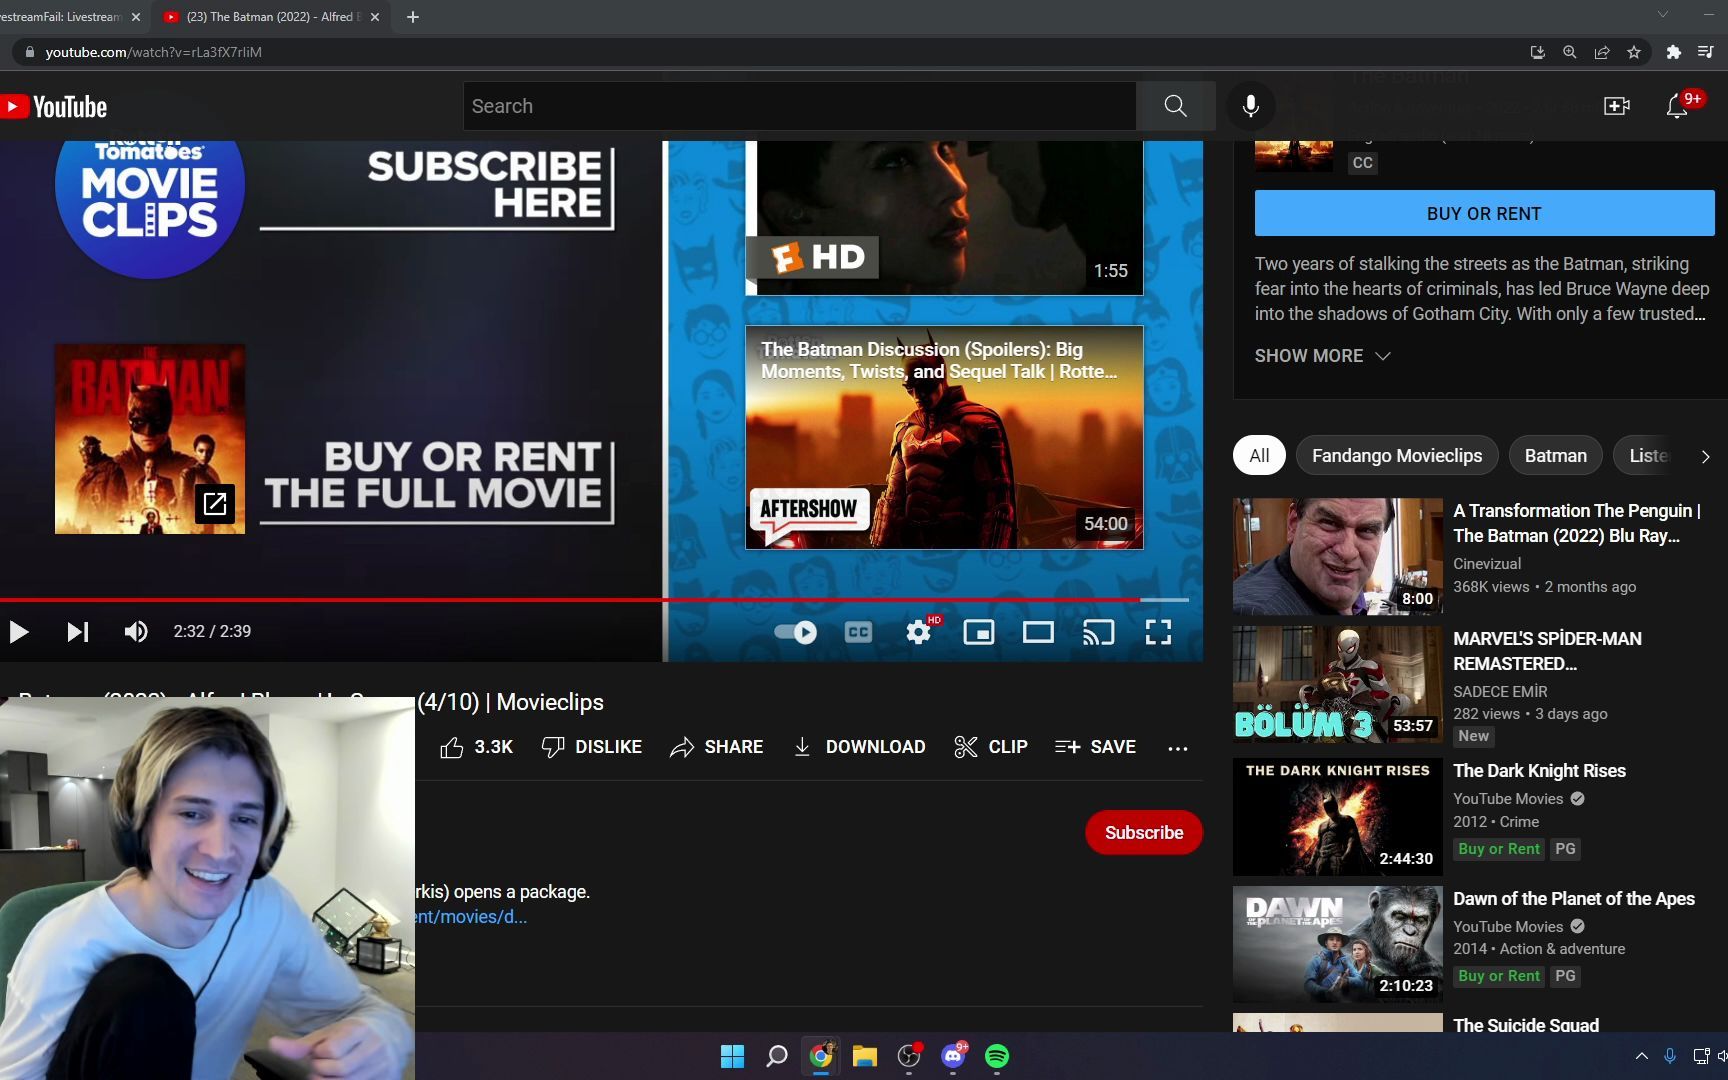The height and width of the screenshot is (1080, 1728).
Task: Select the Fandango Movieclips chip
Action: [x=1397, y=456]
